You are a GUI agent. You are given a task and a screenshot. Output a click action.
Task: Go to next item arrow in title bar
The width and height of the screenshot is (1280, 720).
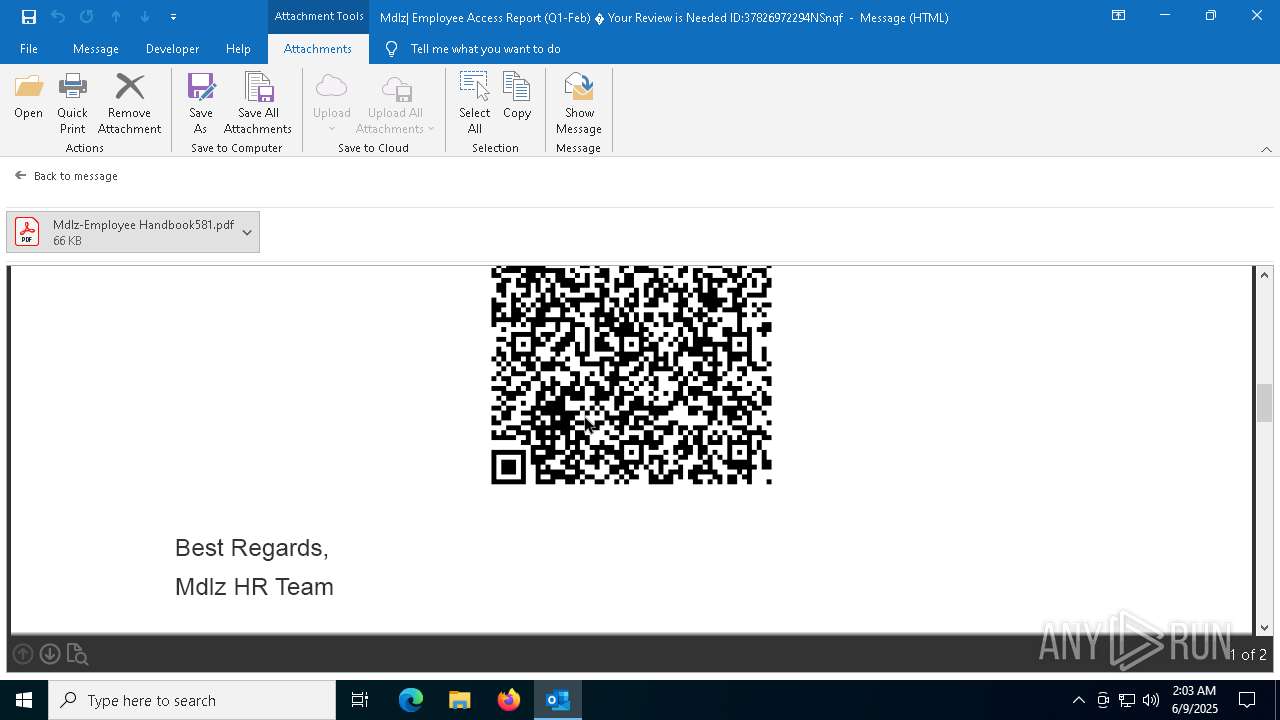[145, 16]
